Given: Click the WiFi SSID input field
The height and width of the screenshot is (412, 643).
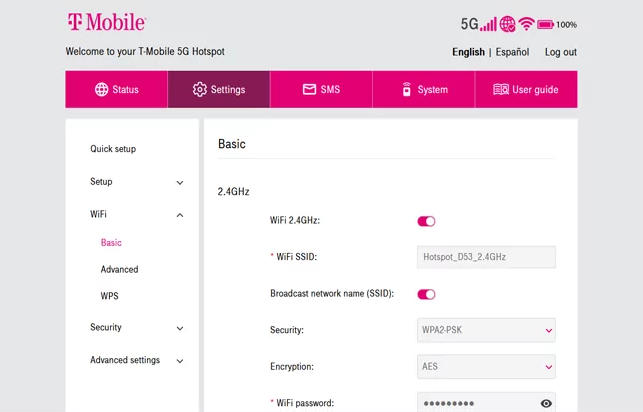Looking at the screenshot, I should click(486, 257).
